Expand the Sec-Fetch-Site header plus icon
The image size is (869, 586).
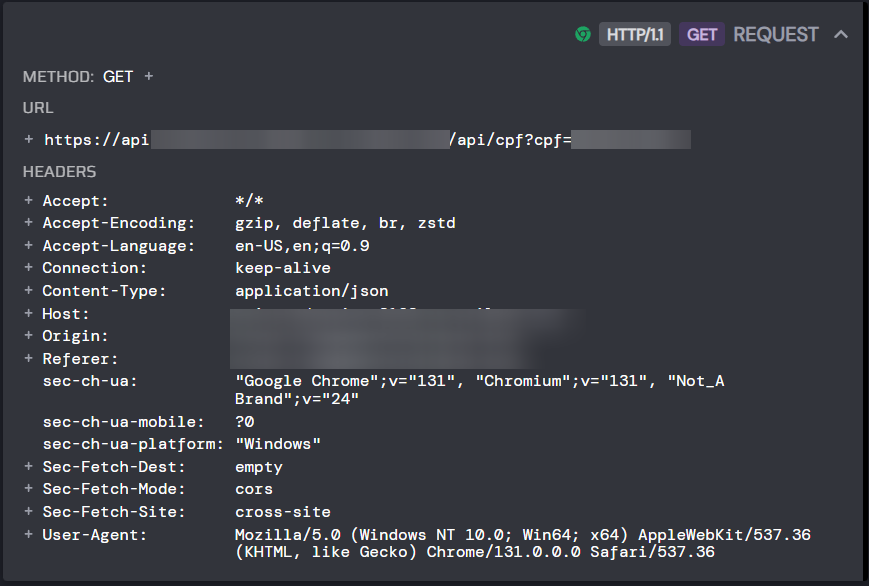(x=29, y=511)
